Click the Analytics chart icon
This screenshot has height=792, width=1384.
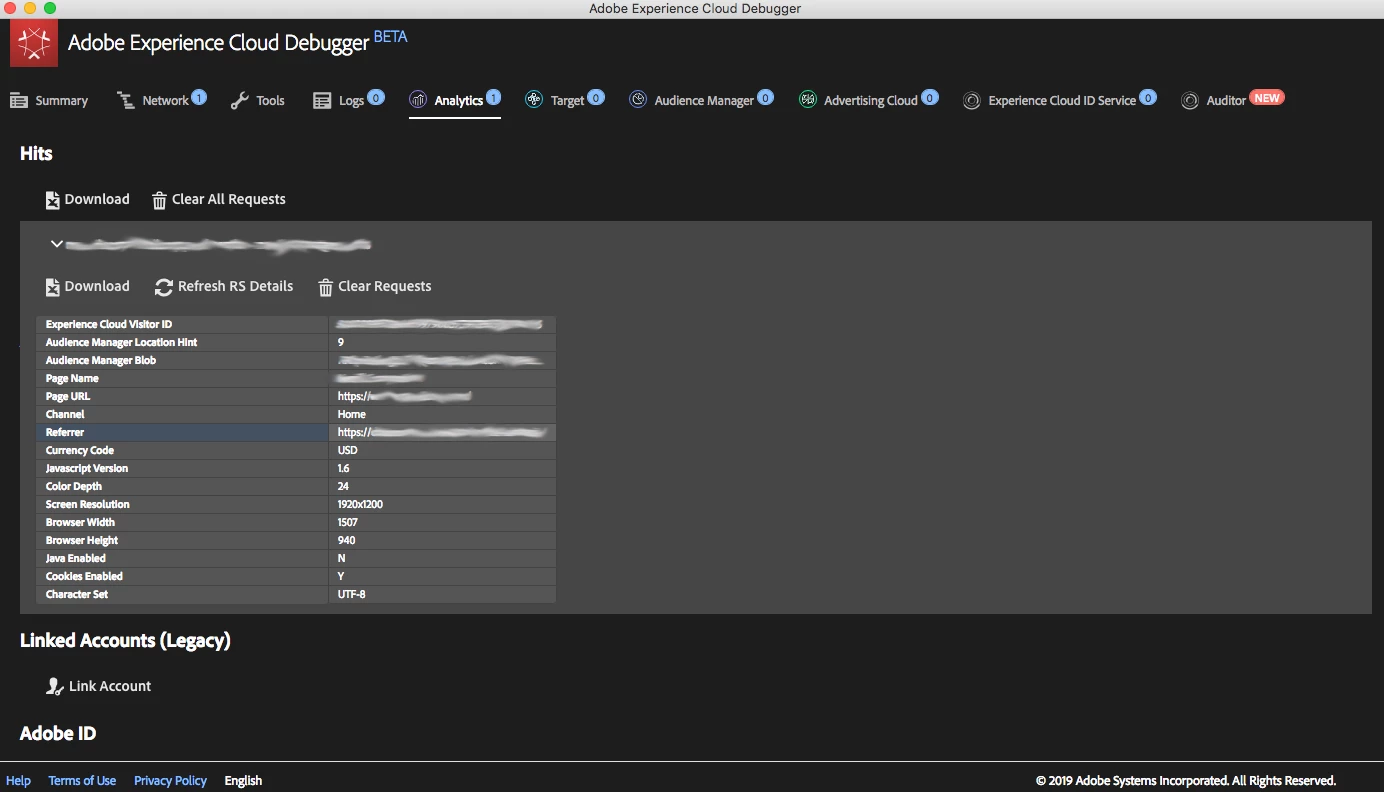418,100
